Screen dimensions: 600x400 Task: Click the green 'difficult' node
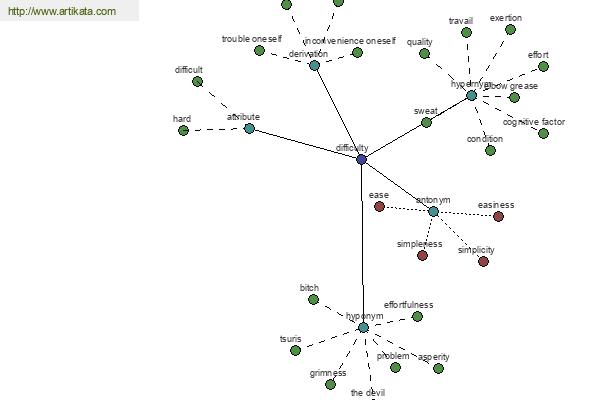197,82
